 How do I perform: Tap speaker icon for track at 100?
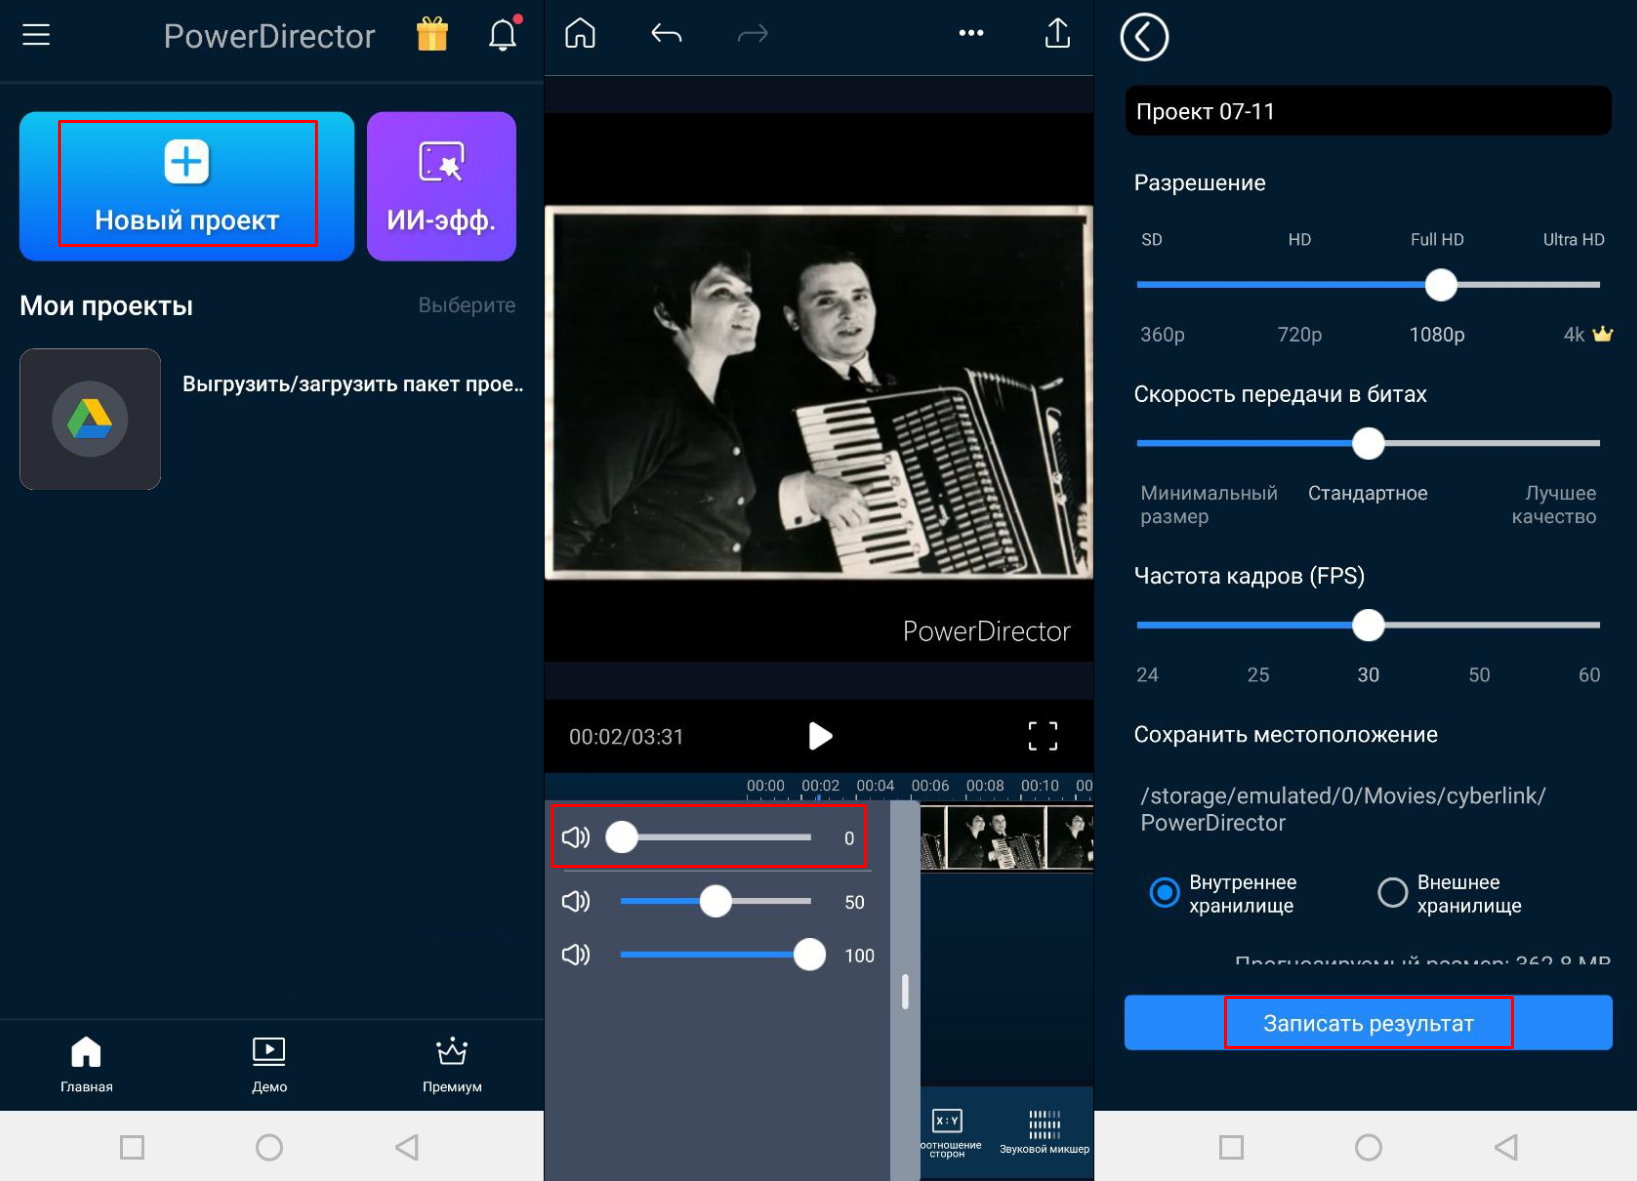(x=576, y=955)
